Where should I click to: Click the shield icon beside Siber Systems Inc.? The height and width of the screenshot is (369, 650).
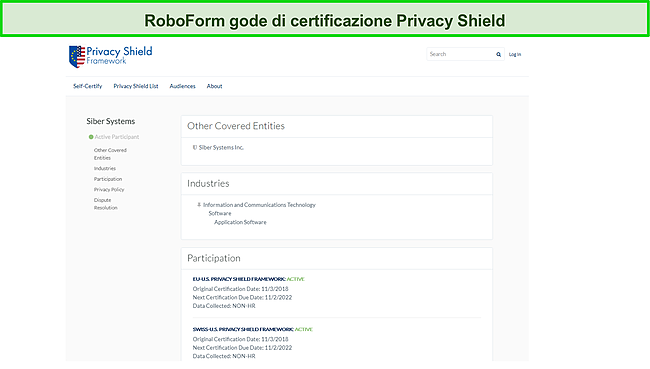[195, 147]
